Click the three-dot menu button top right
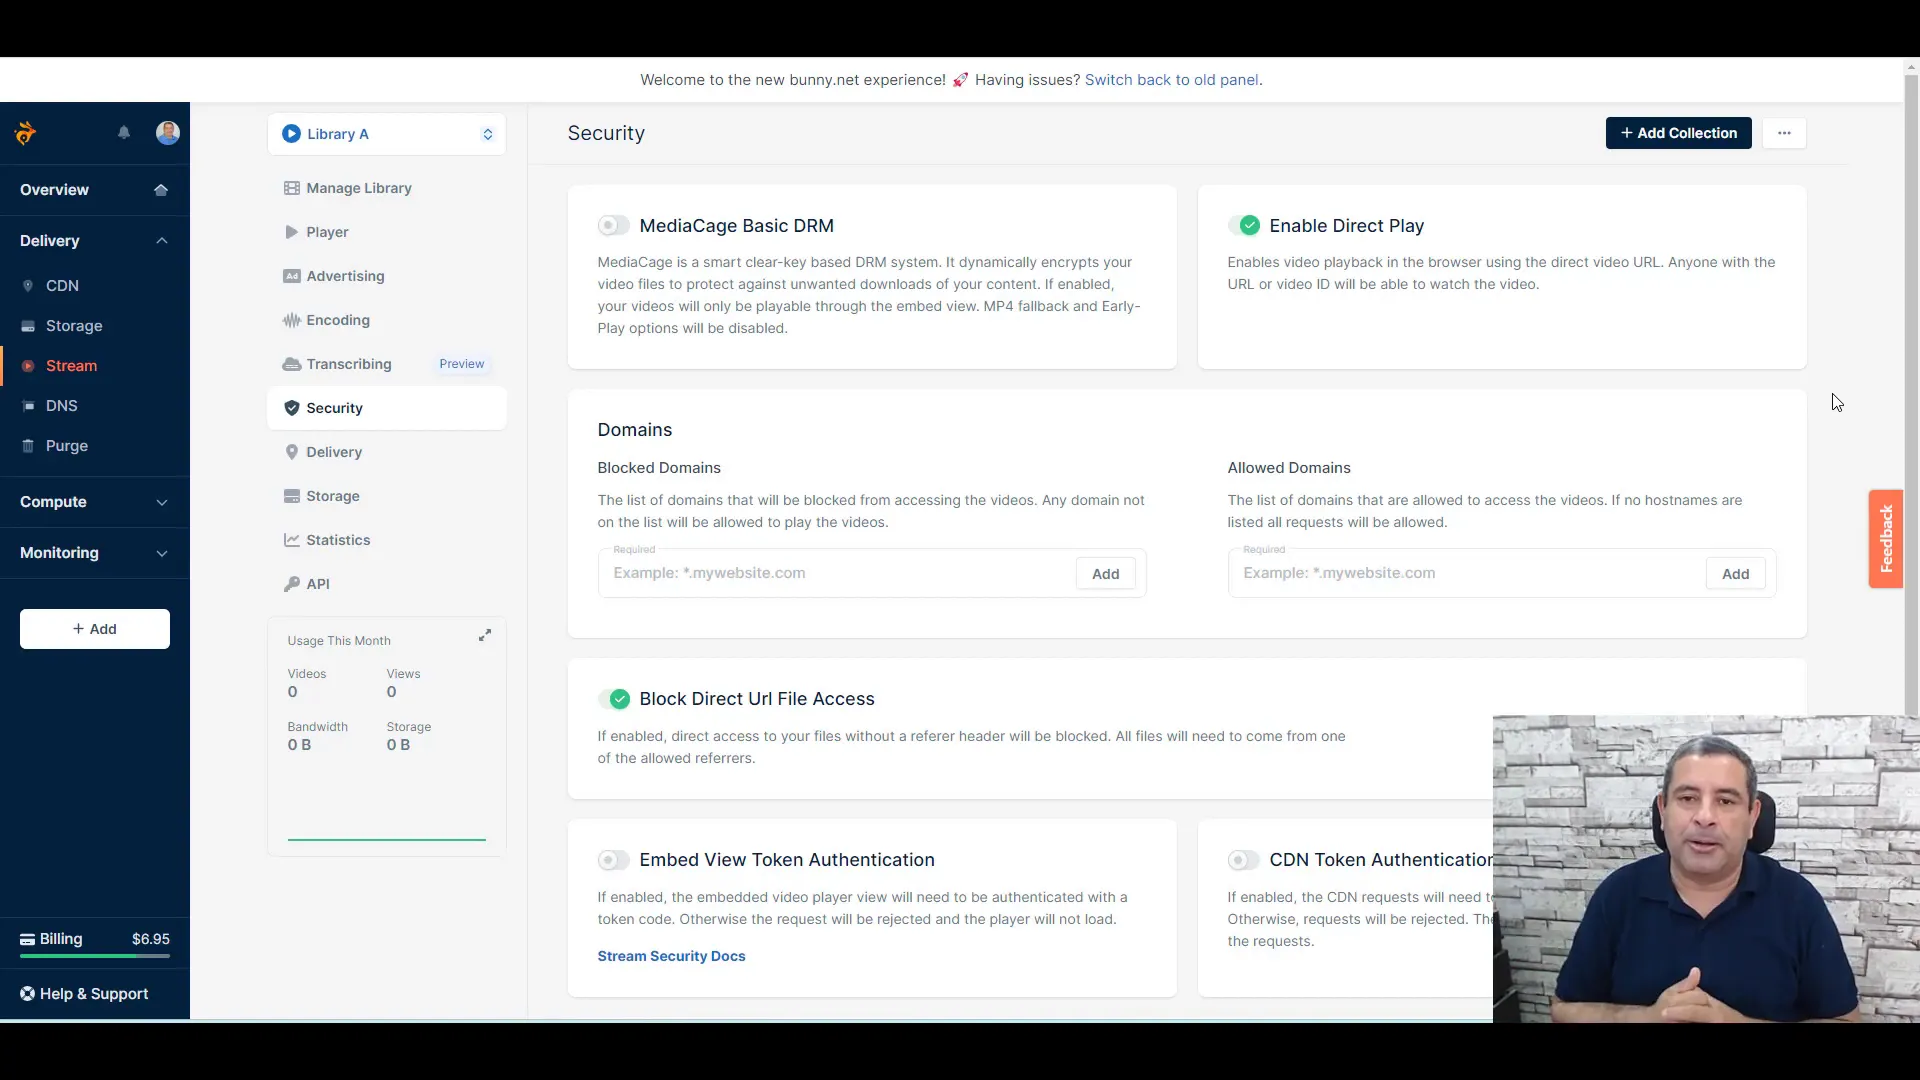Viewport: 1920px width, 1080px height. [x=1784, y=132]
